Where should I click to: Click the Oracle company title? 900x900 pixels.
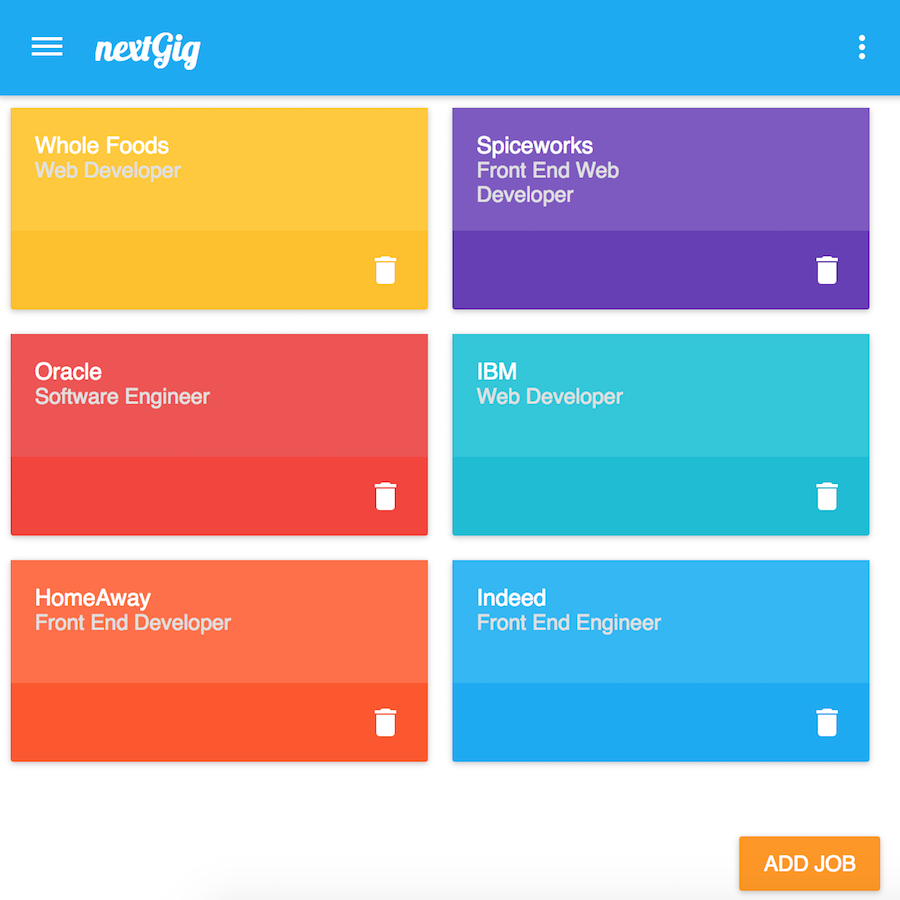(68, 371)
